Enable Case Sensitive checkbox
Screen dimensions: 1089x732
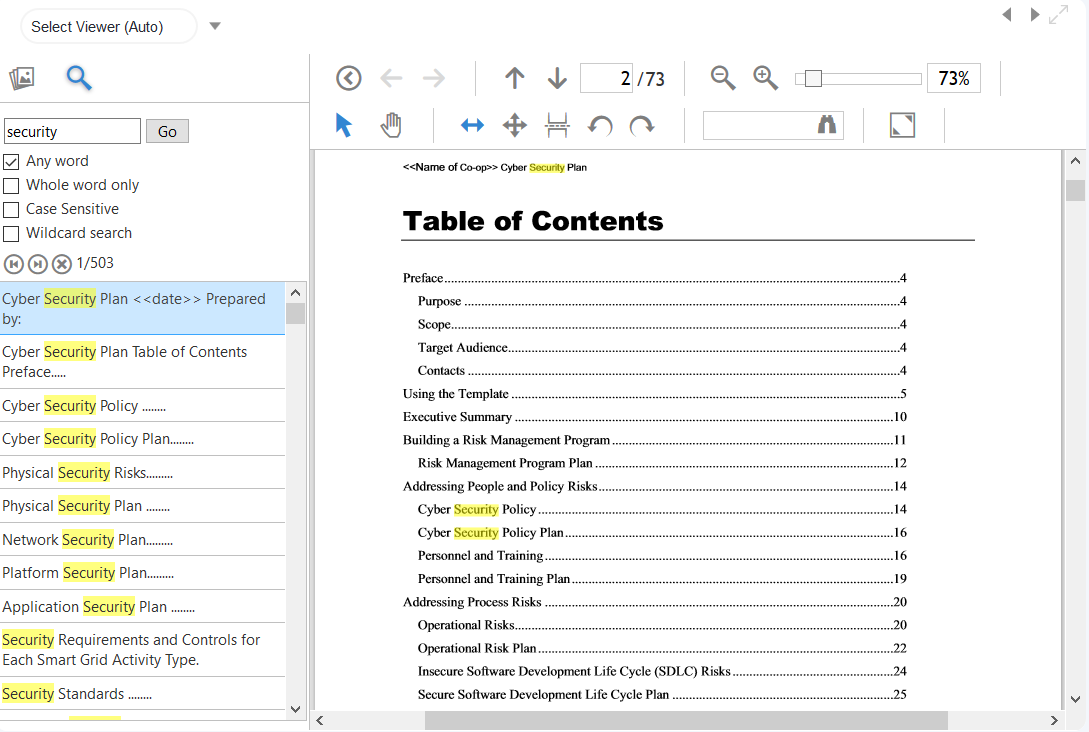11,210
